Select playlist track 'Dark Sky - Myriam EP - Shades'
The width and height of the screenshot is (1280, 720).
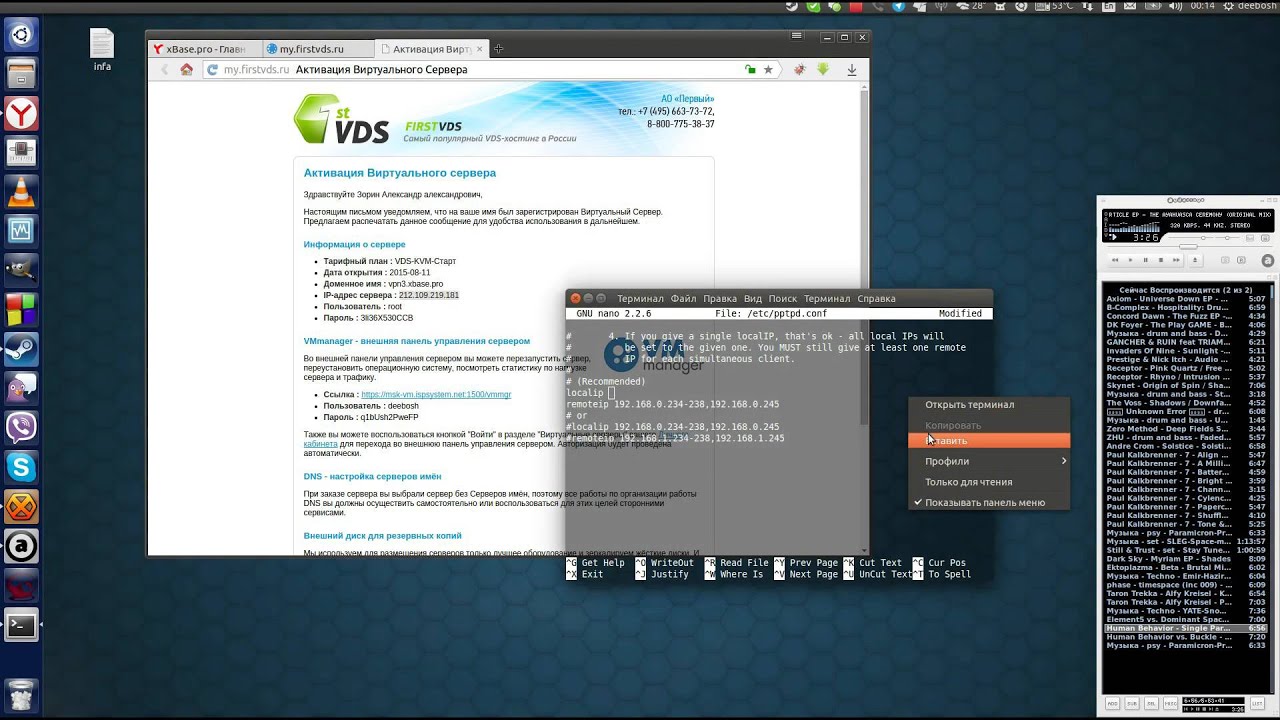point(1186,559)
